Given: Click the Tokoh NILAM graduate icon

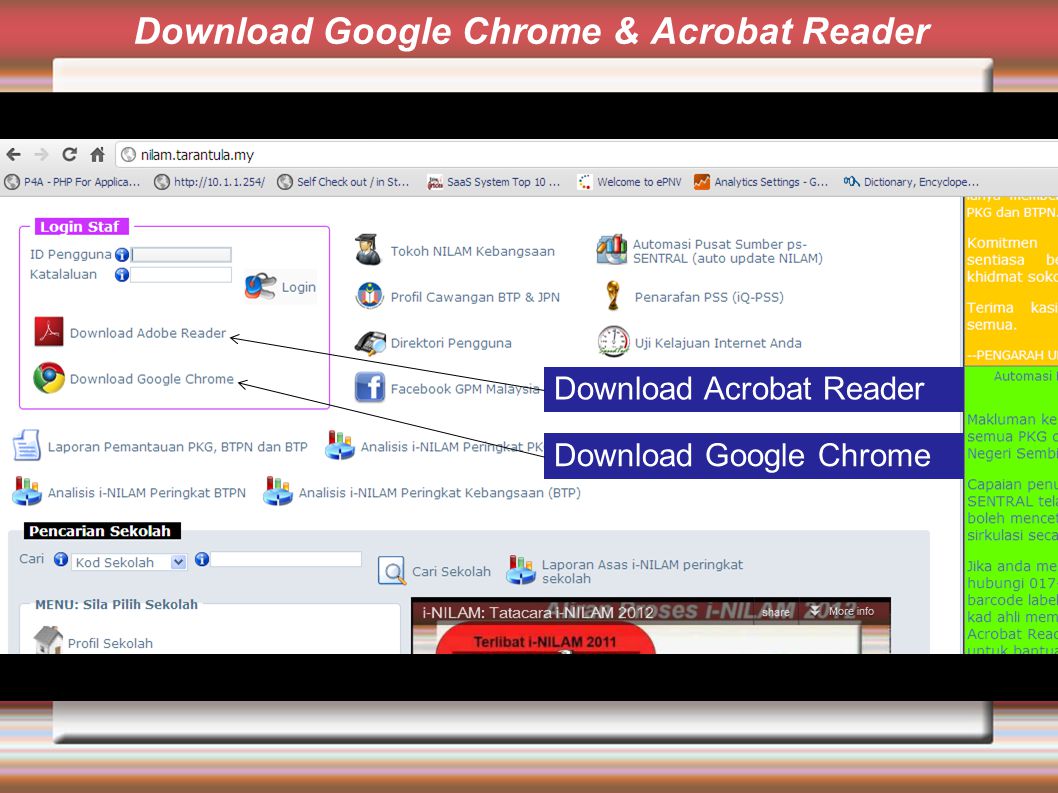Looking at the screenshot, I should click(x=368, y=250).
